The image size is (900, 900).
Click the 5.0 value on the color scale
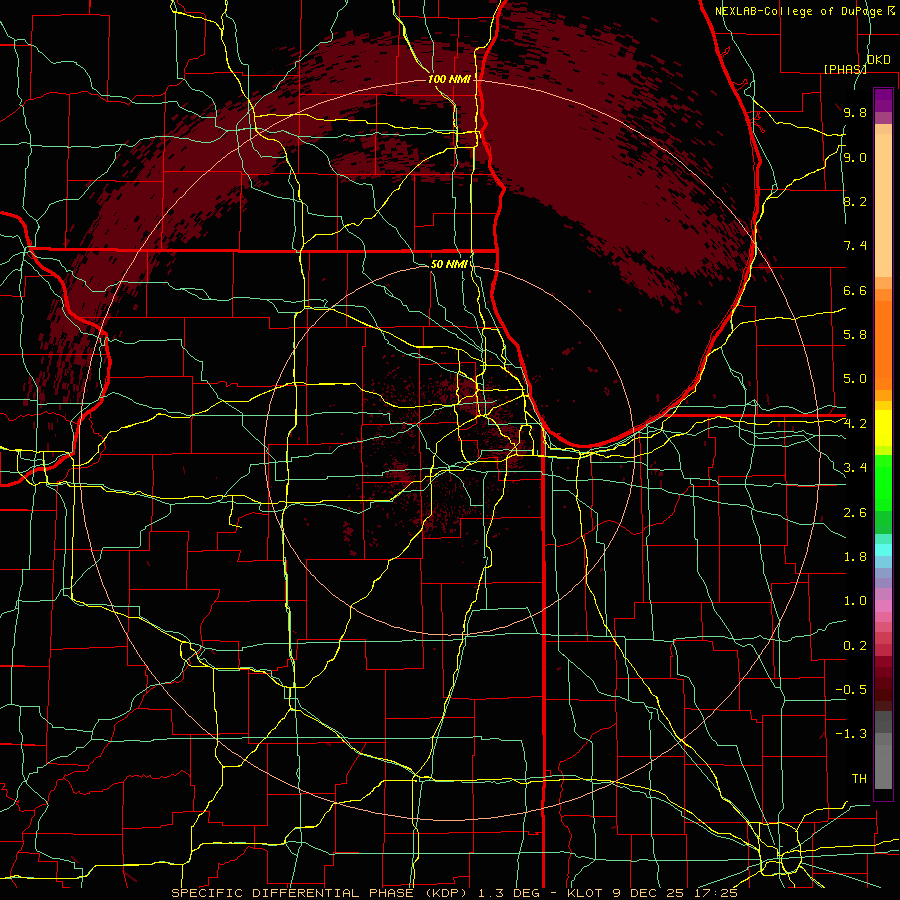point(855,379)
